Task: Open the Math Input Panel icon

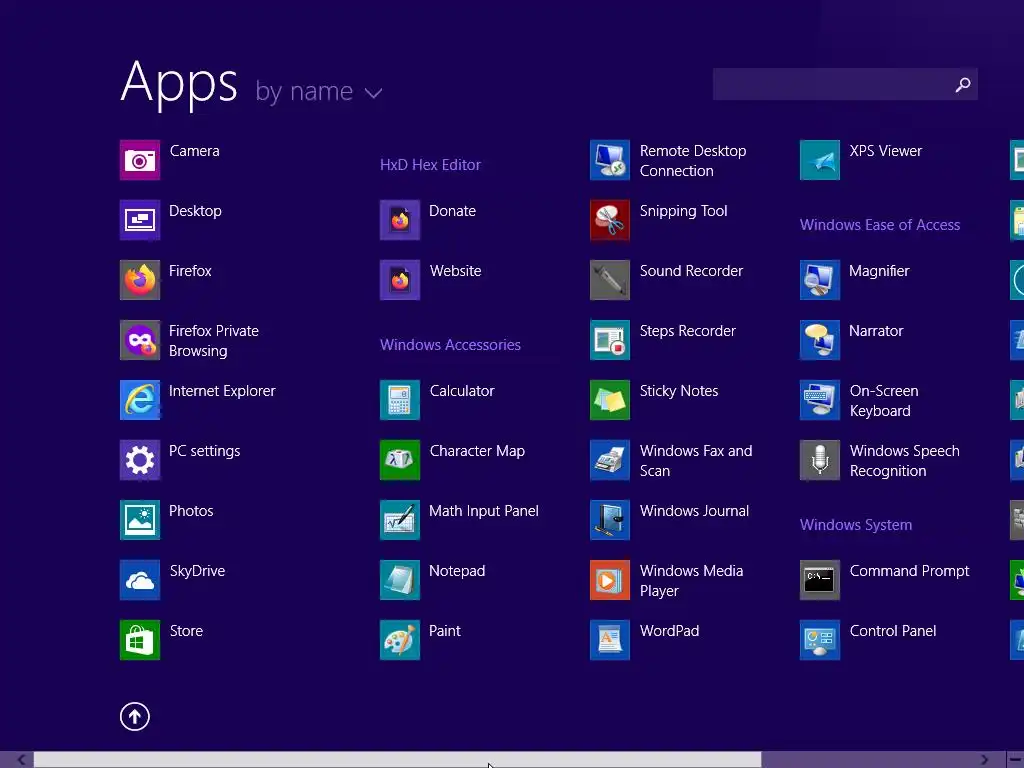Action: click(400, 520)
